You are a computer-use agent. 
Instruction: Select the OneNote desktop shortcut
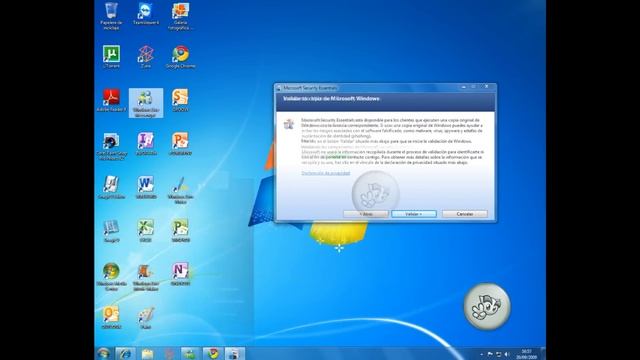pos(180,274)
